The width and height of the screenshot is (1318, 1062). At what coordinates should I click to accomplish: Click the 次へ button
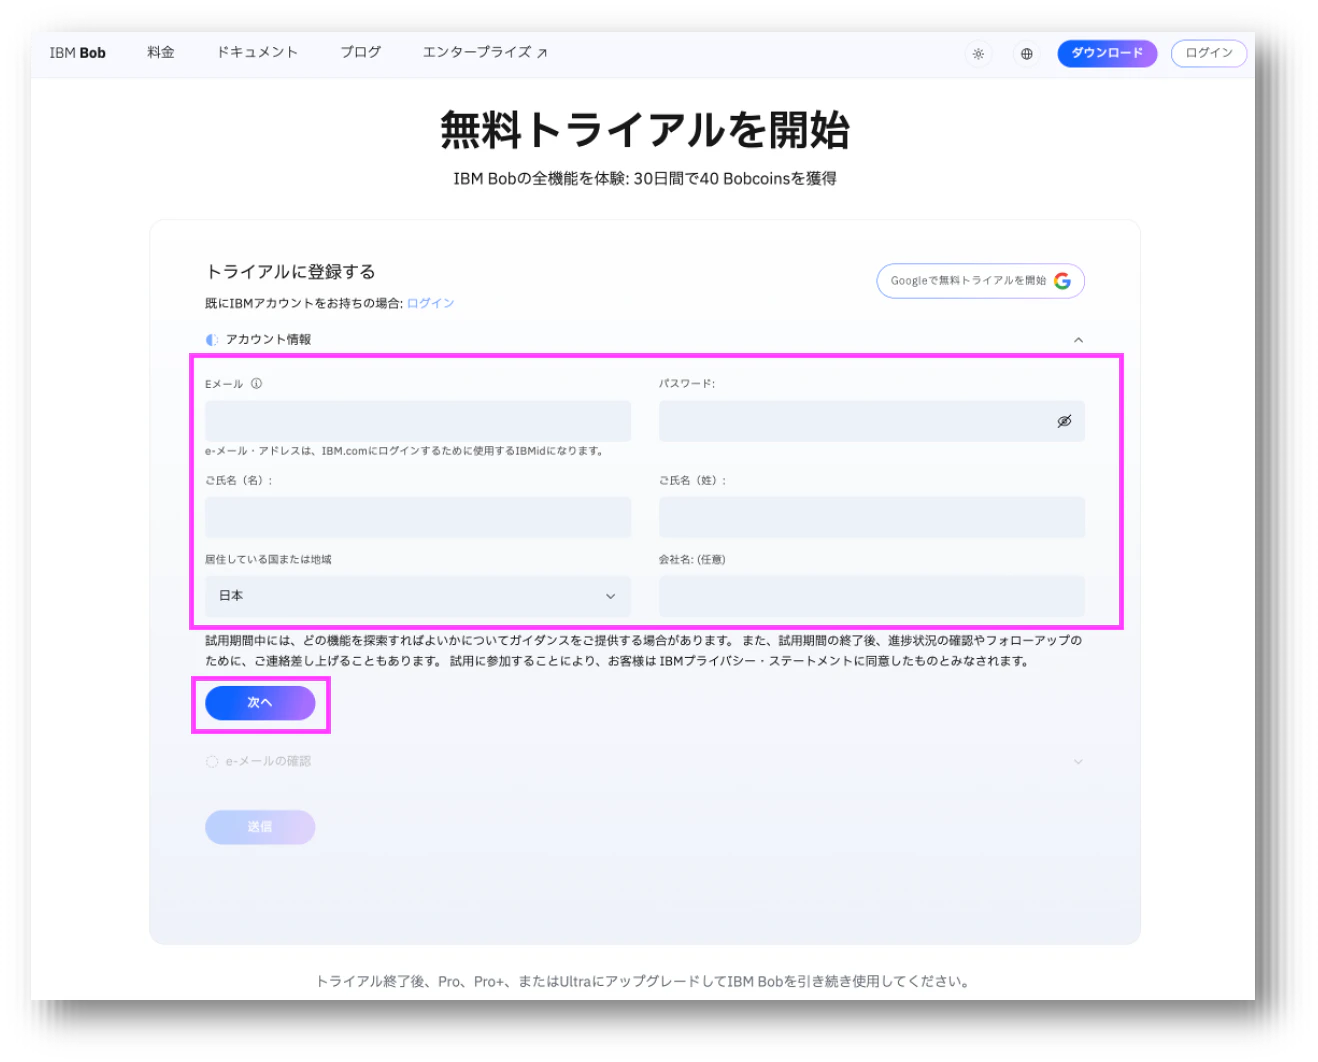pos(260,703)
